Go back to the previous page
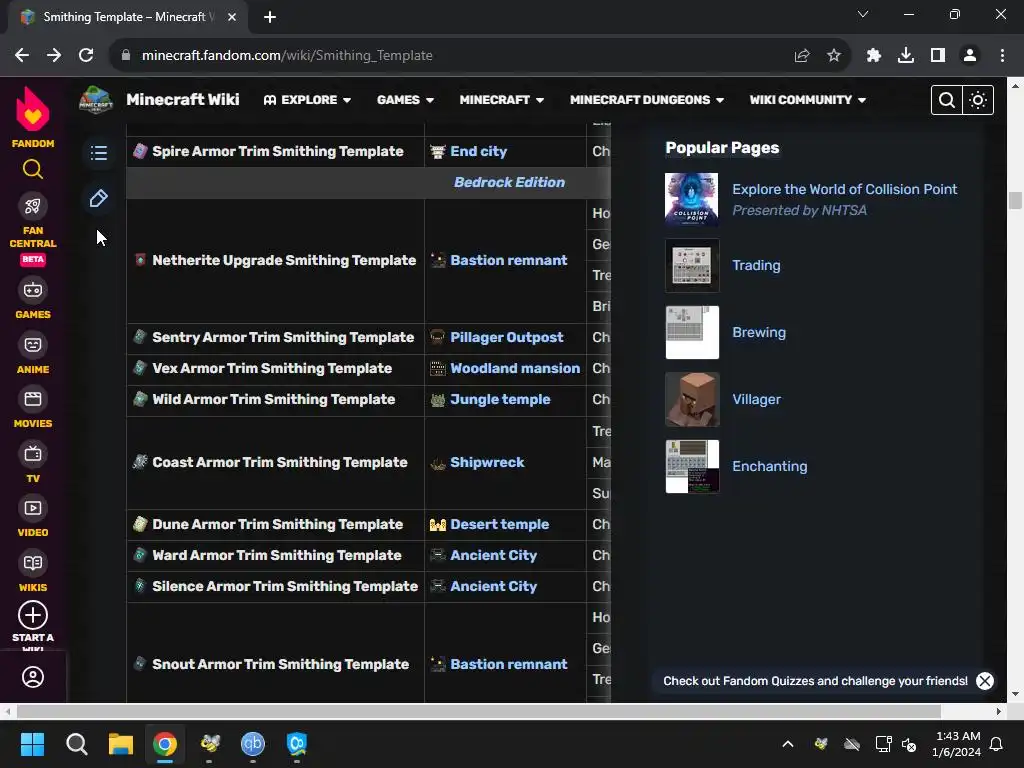The height and width of the screenshot is (768, 1024). click(x=22, y=56)
